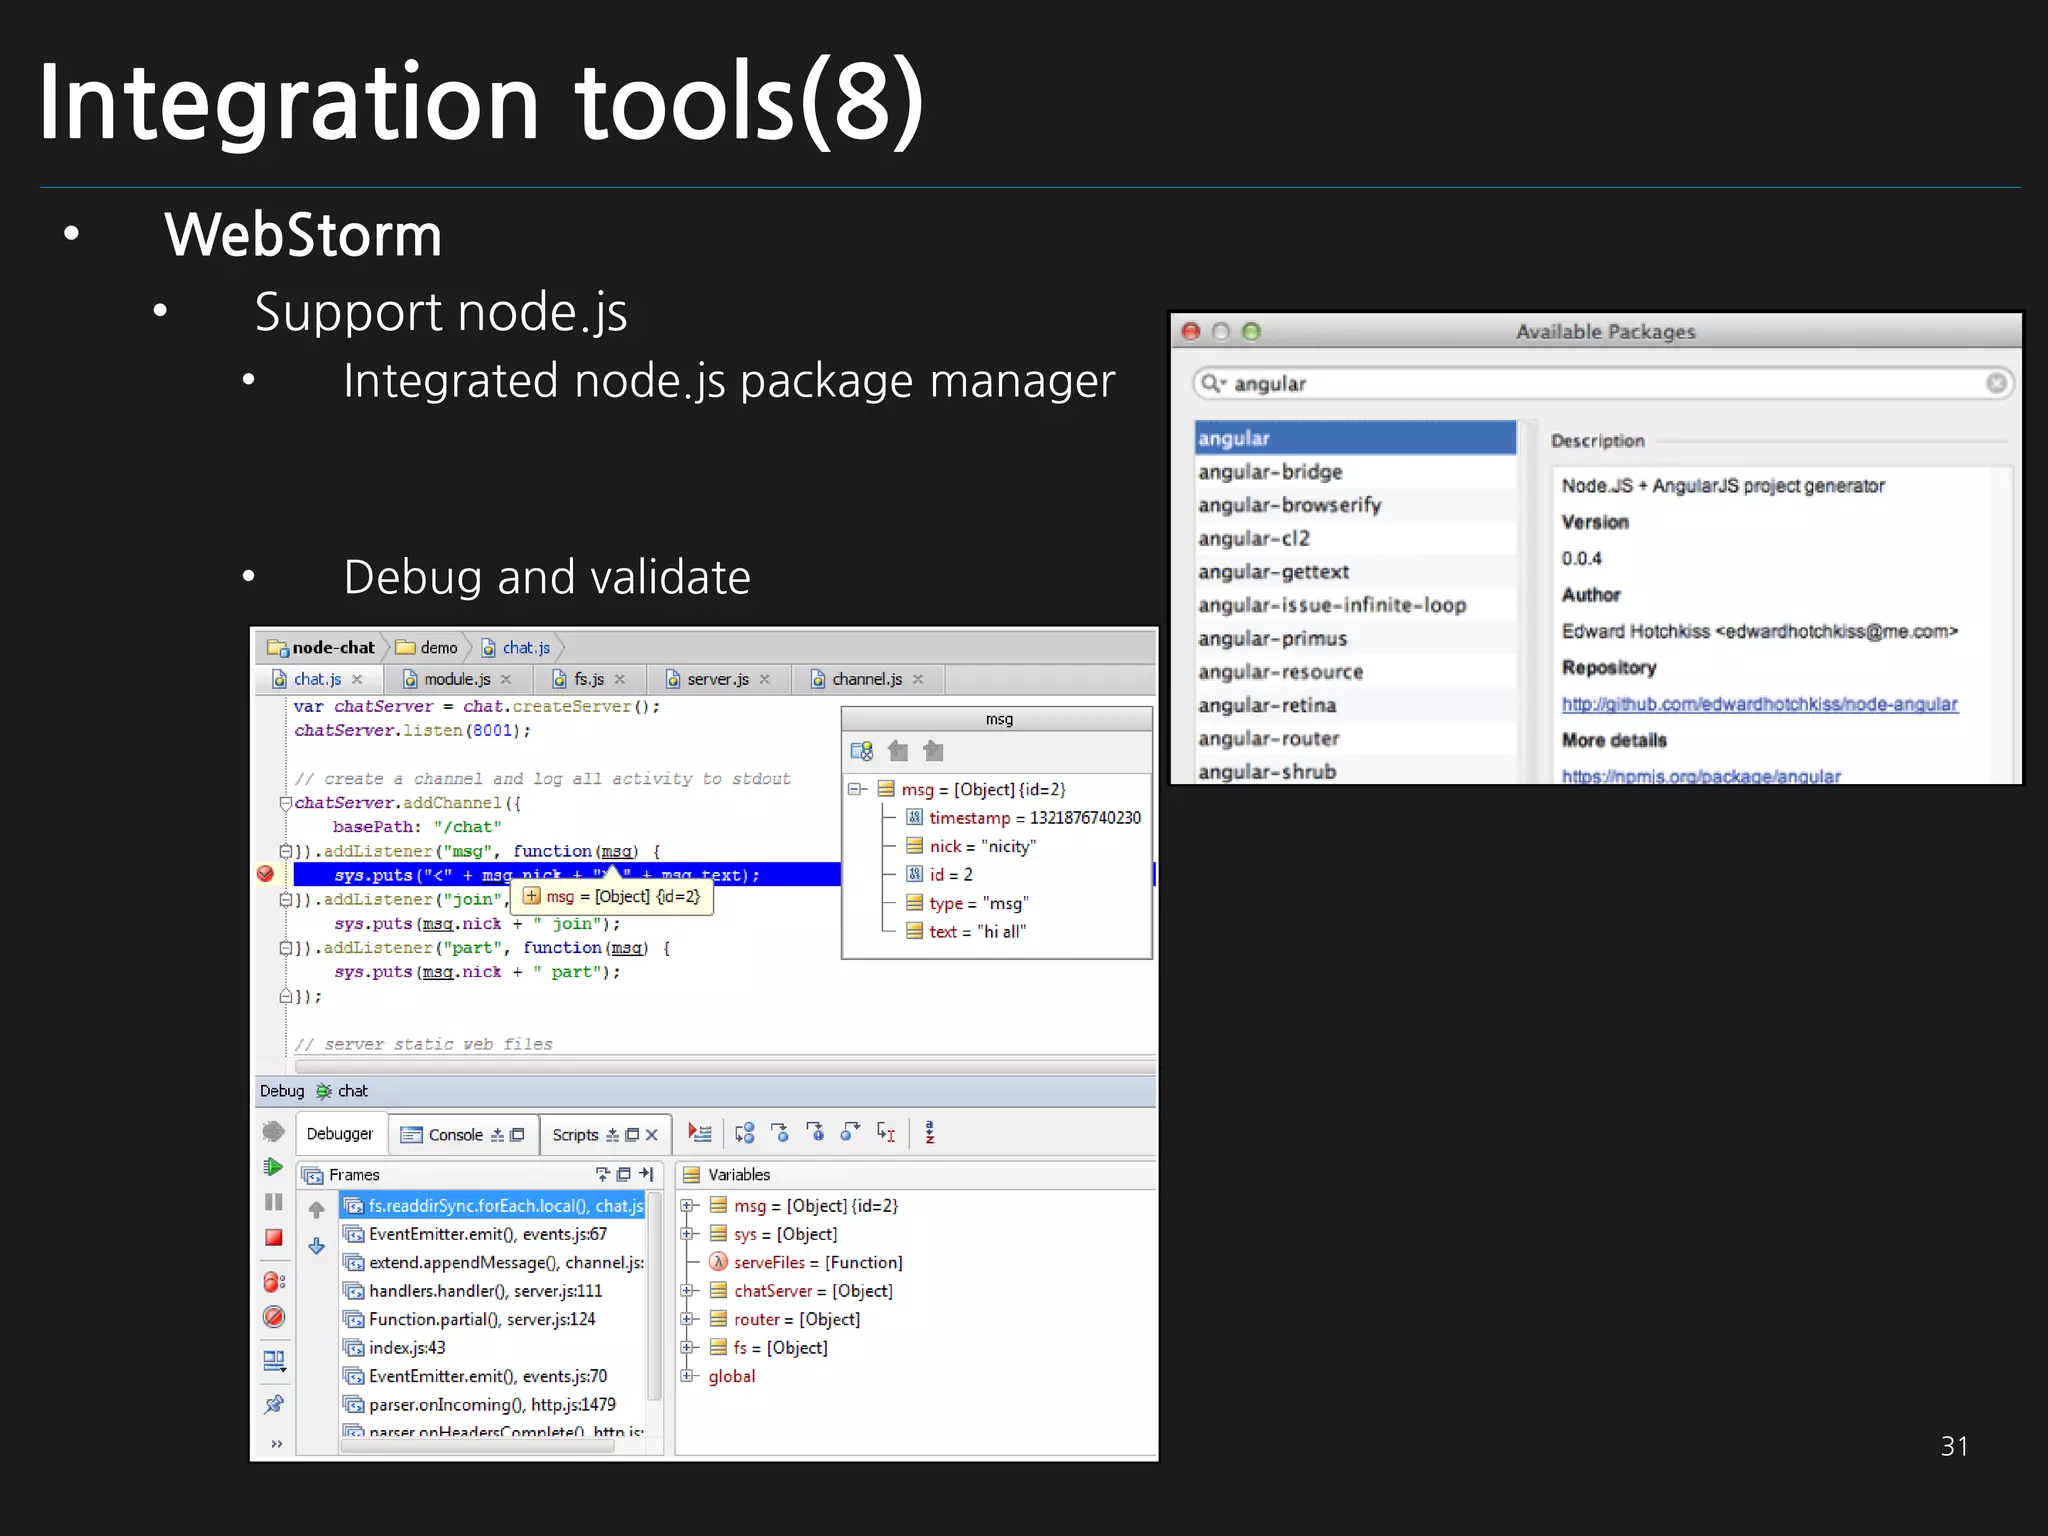Screen dimensions: 2048x1536
Task: Close the module.js editor tab
Action: point(506,679)
